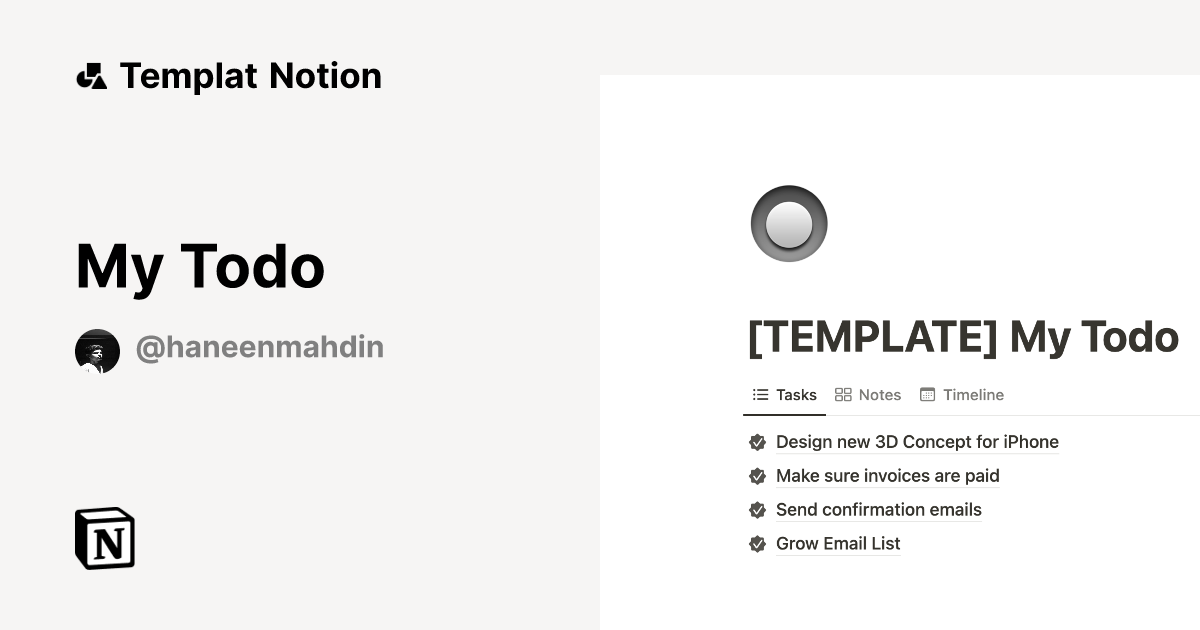The width and height of the screenshot is (1200, 630).
Task: Open the Design new 3D Concept task
Action: (917, 442)
